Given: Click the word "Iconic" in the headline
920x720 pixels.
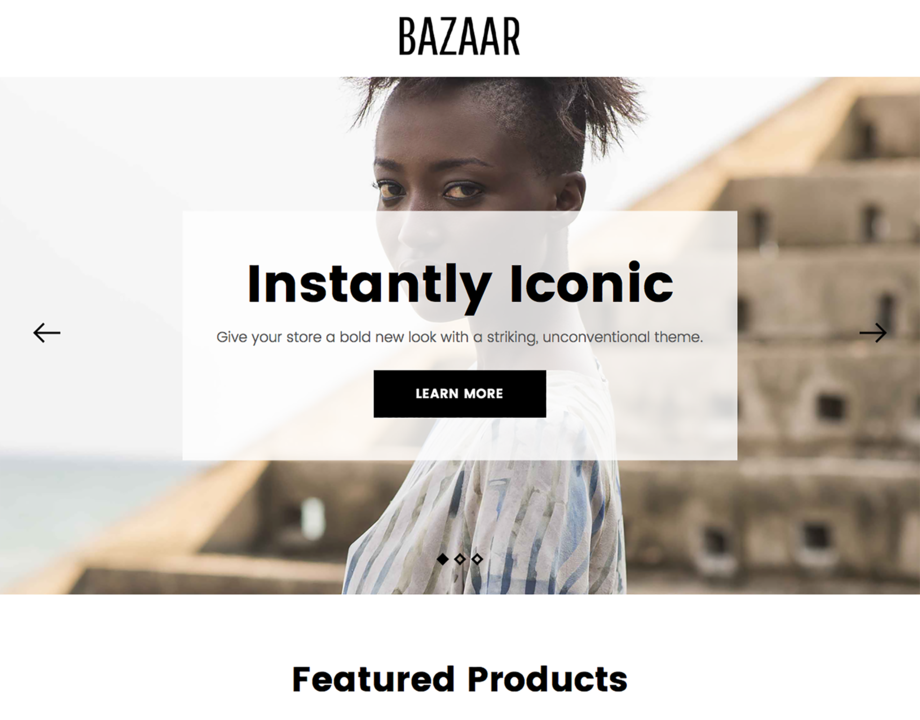Looking at the screenshot, I should click(591, 283).
